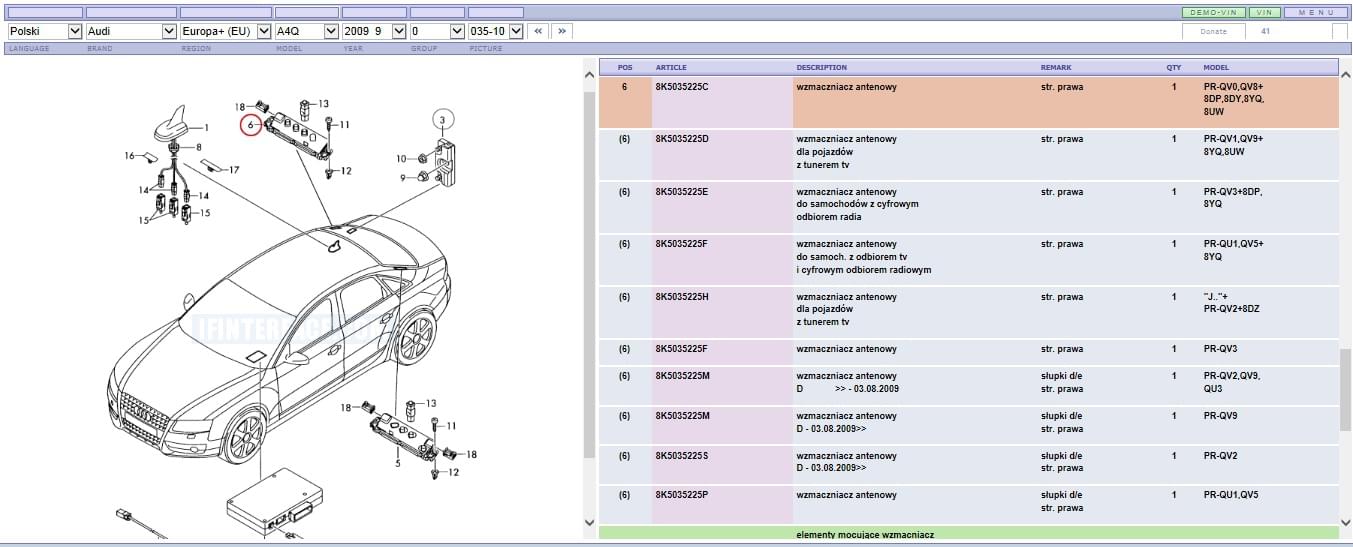
Task: Open the Region dropdown showing Europa+ (EU)
Action: [x=226, y=31]
